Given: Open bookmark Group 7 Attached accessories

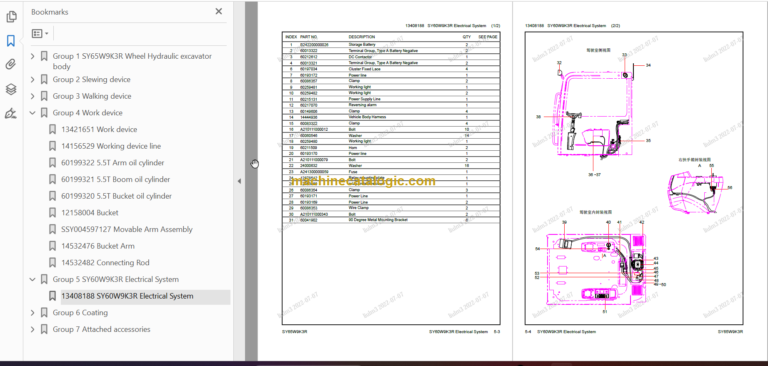Looking at the screenshot, I should (101, 329).
